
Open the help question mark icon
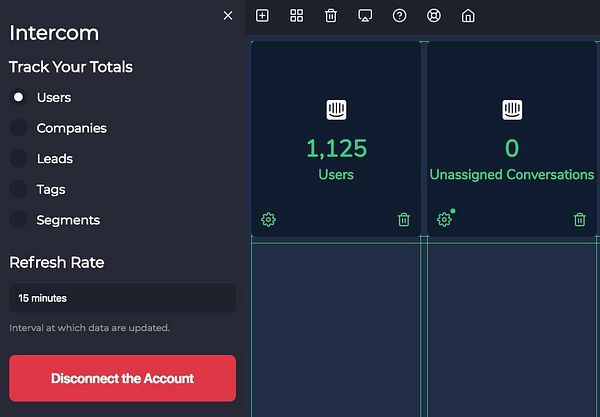click(x=399, y=16)
